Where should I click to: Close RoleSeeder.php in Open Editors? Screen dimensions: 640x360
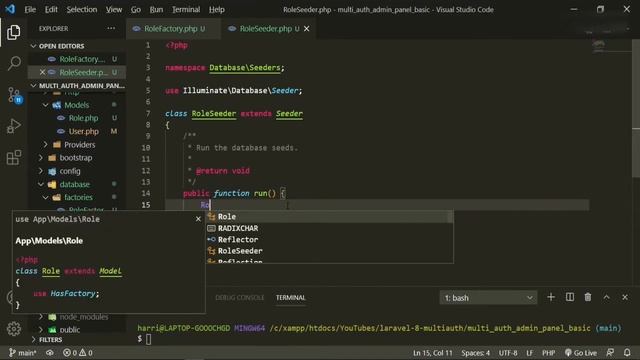(x=42, y=72)
